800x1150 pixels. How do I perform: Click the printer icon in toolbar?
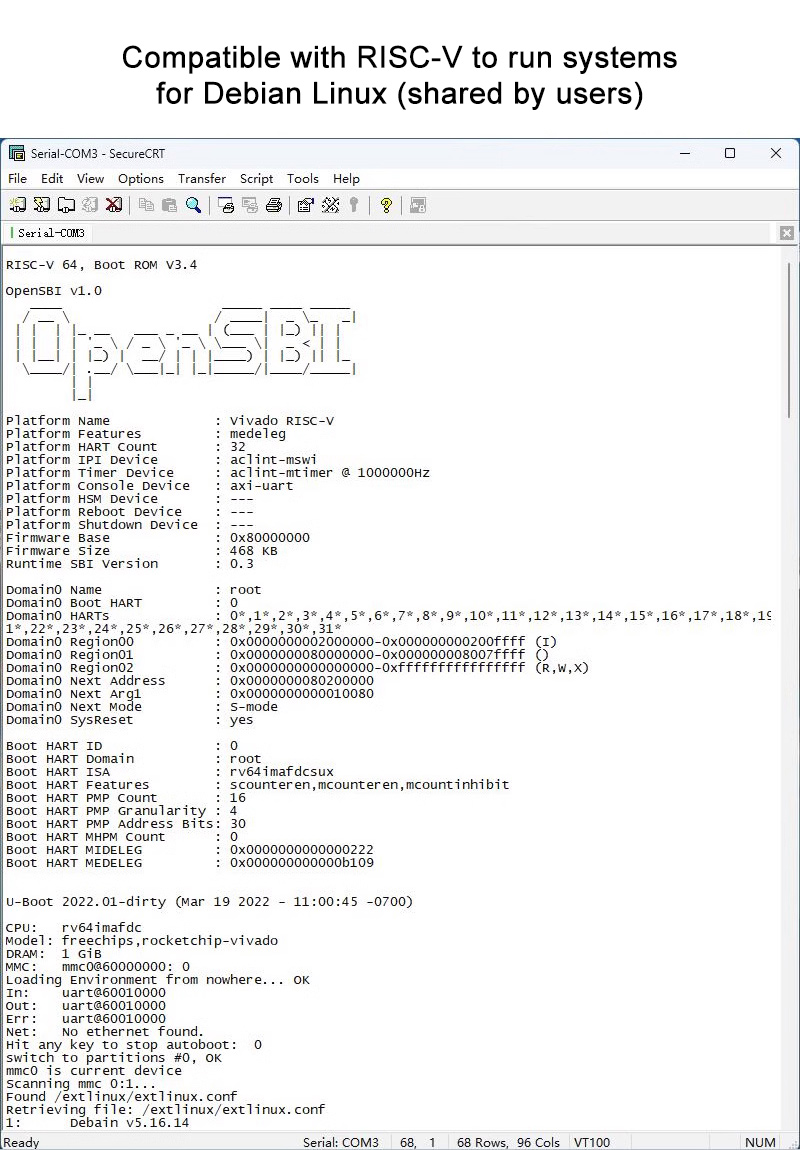pos(273,205)
